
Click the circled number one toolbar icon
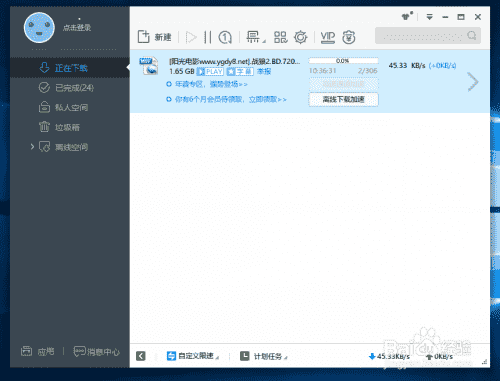[225, 37]
